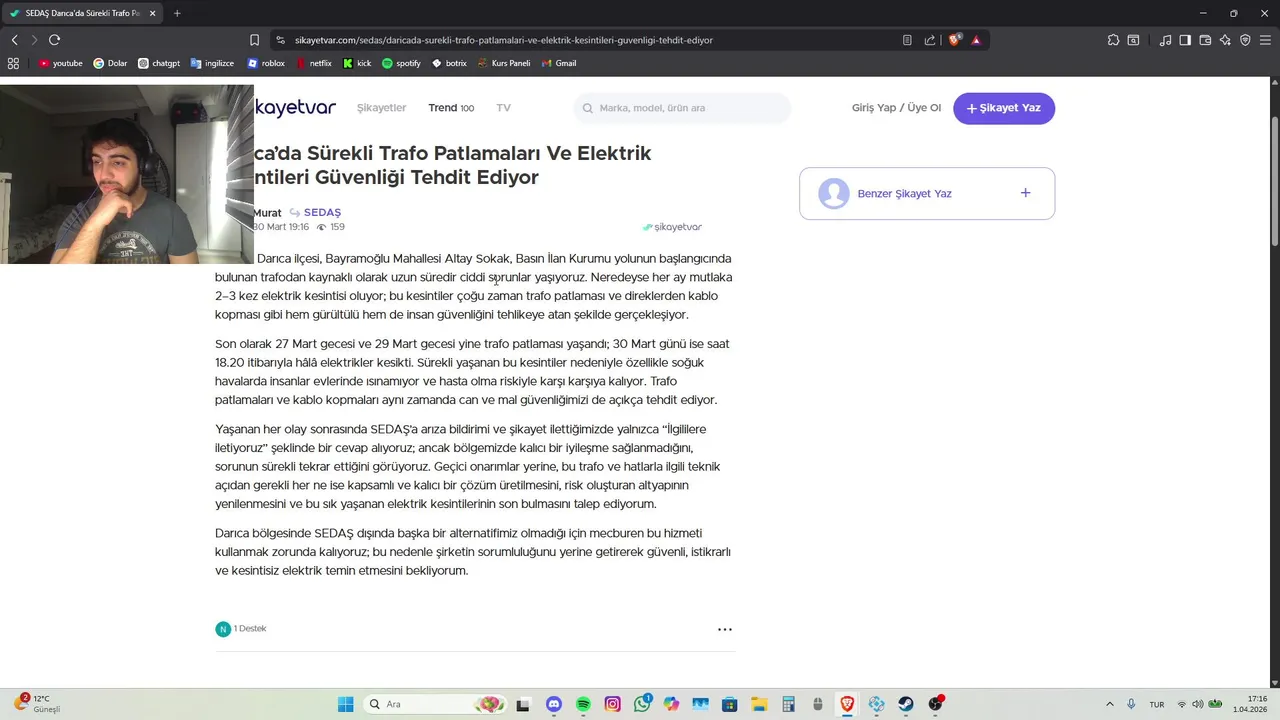Viewport: 1280px width, 720px height.
Task: Click the TUR keyboard language indicator
Action: (1157, 704)
